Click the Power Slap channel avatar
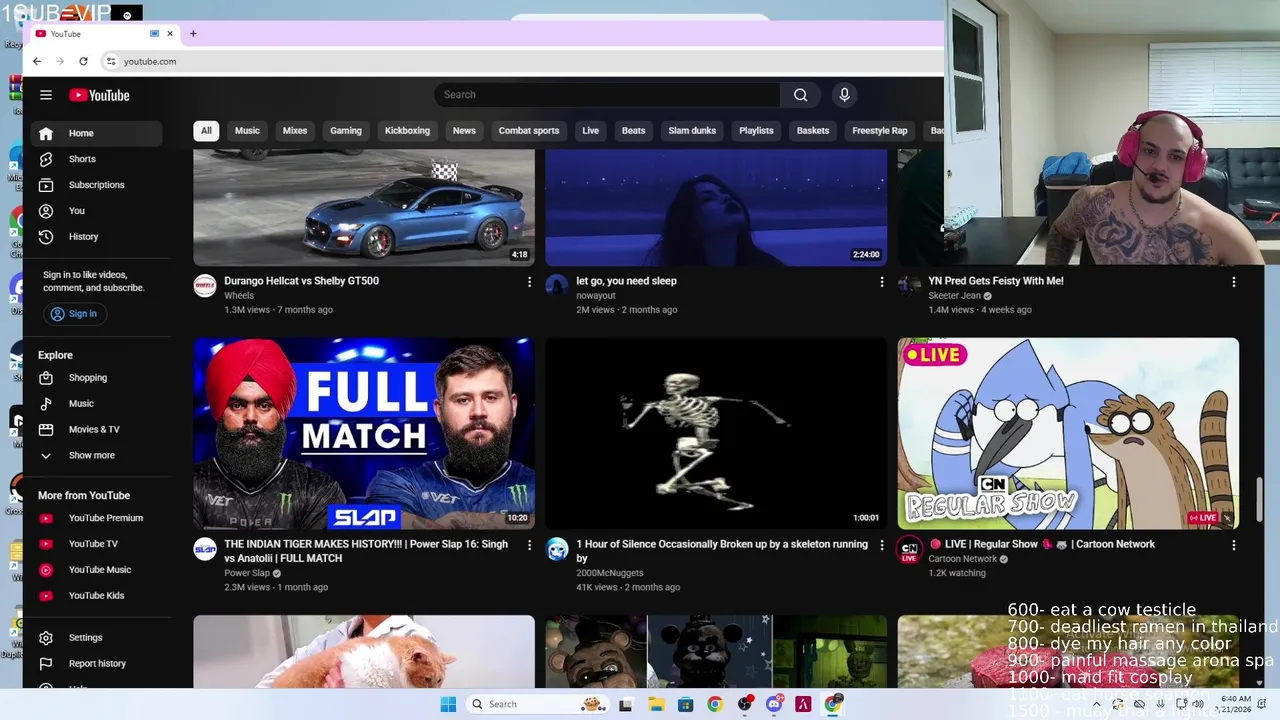1280x720 pixels. click(205, 549)
